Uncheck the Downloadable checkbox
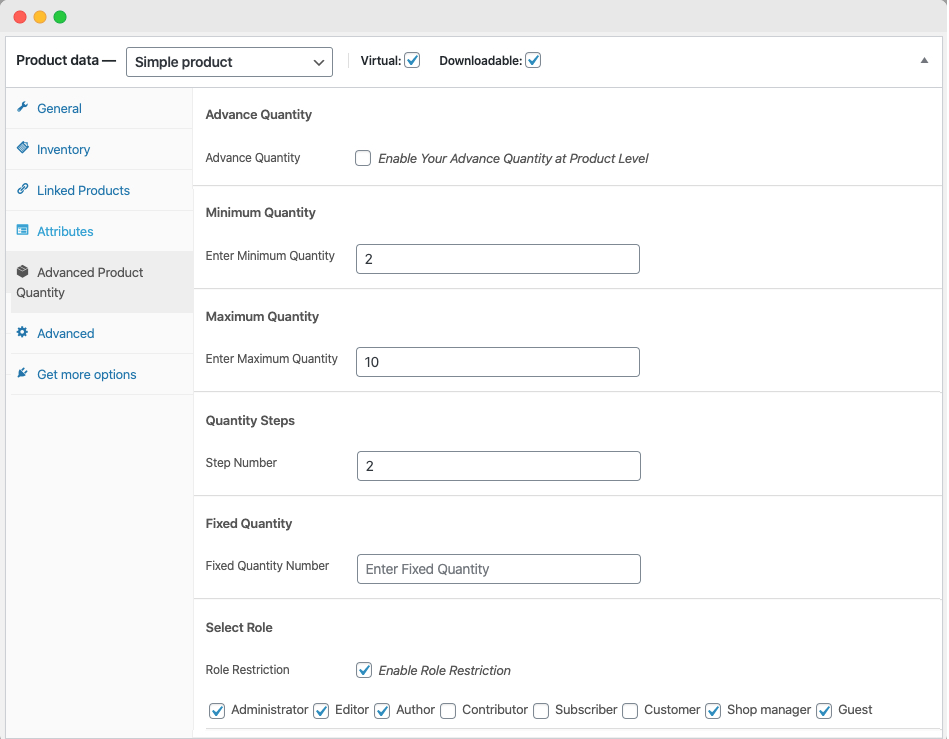Image resolution: width=949 pixels, height=739 pixels. point(533,61)
